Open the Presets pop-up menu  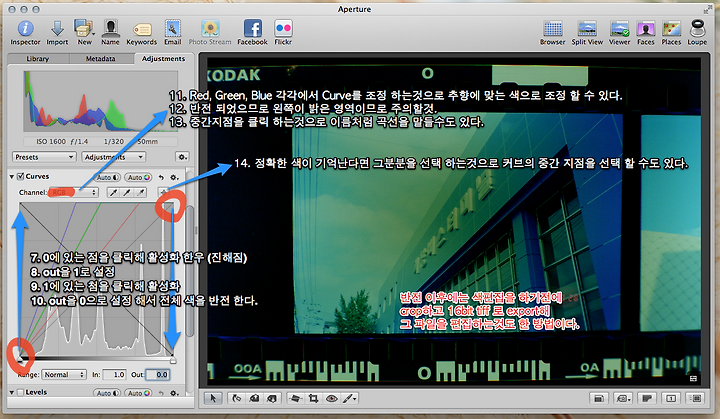tap(44, 157)
